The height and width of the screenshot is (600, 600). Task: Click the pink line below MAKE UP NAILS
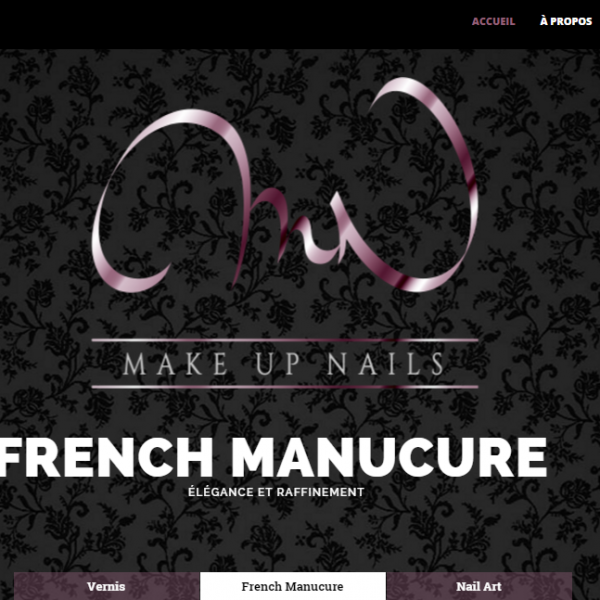pos(285,387)
